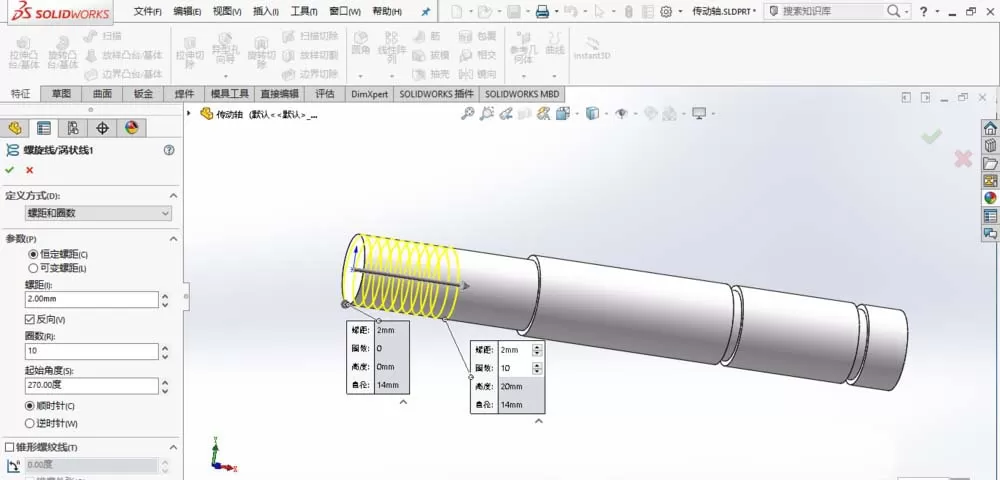Switch to the 草图 ribbon tab
Screen dimensions: 1000x480
tap(61, 94)
